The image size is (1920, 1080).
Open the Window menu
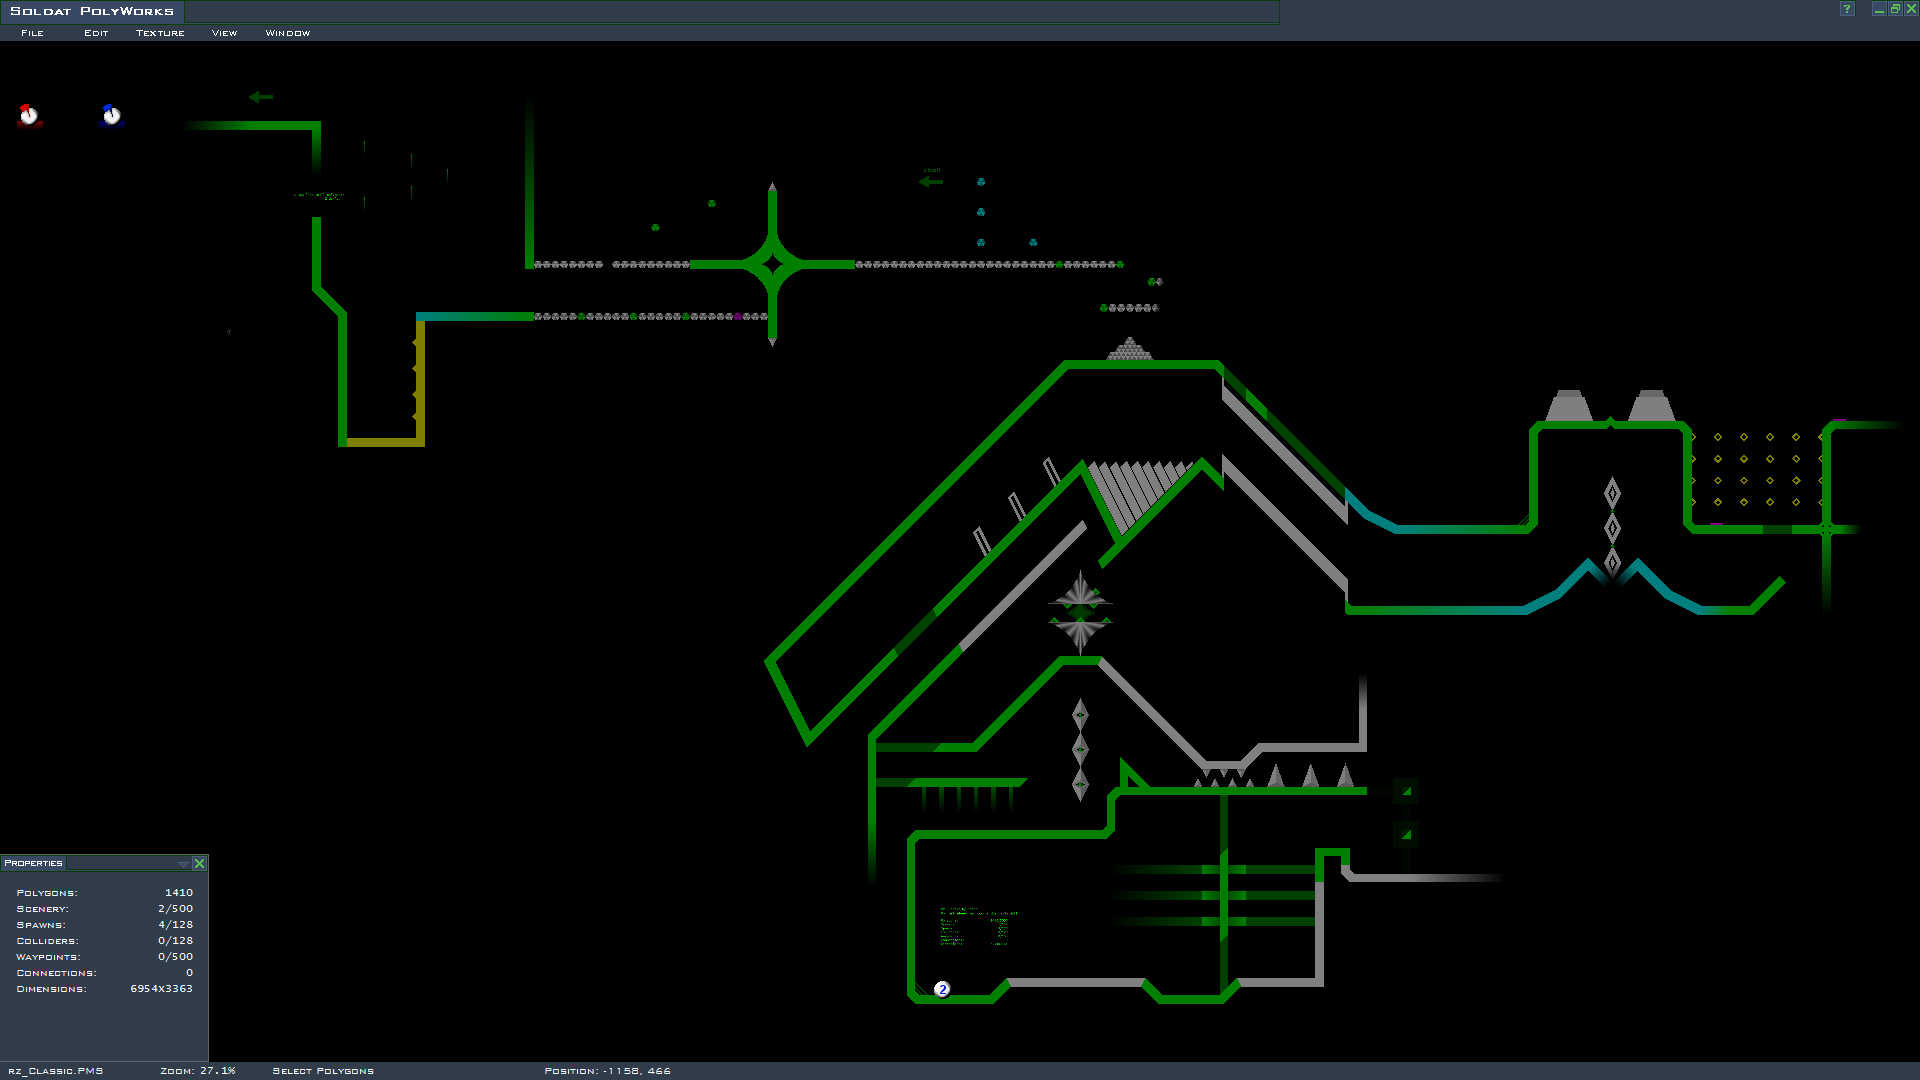click(x=287, y=33)
